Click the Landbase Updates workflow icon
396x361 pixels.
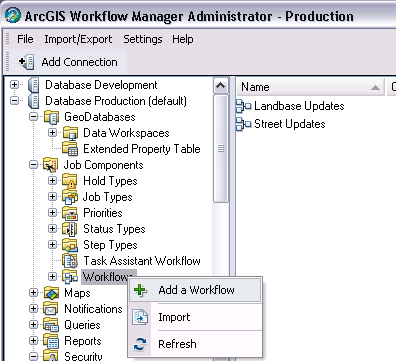click(244, 106)
